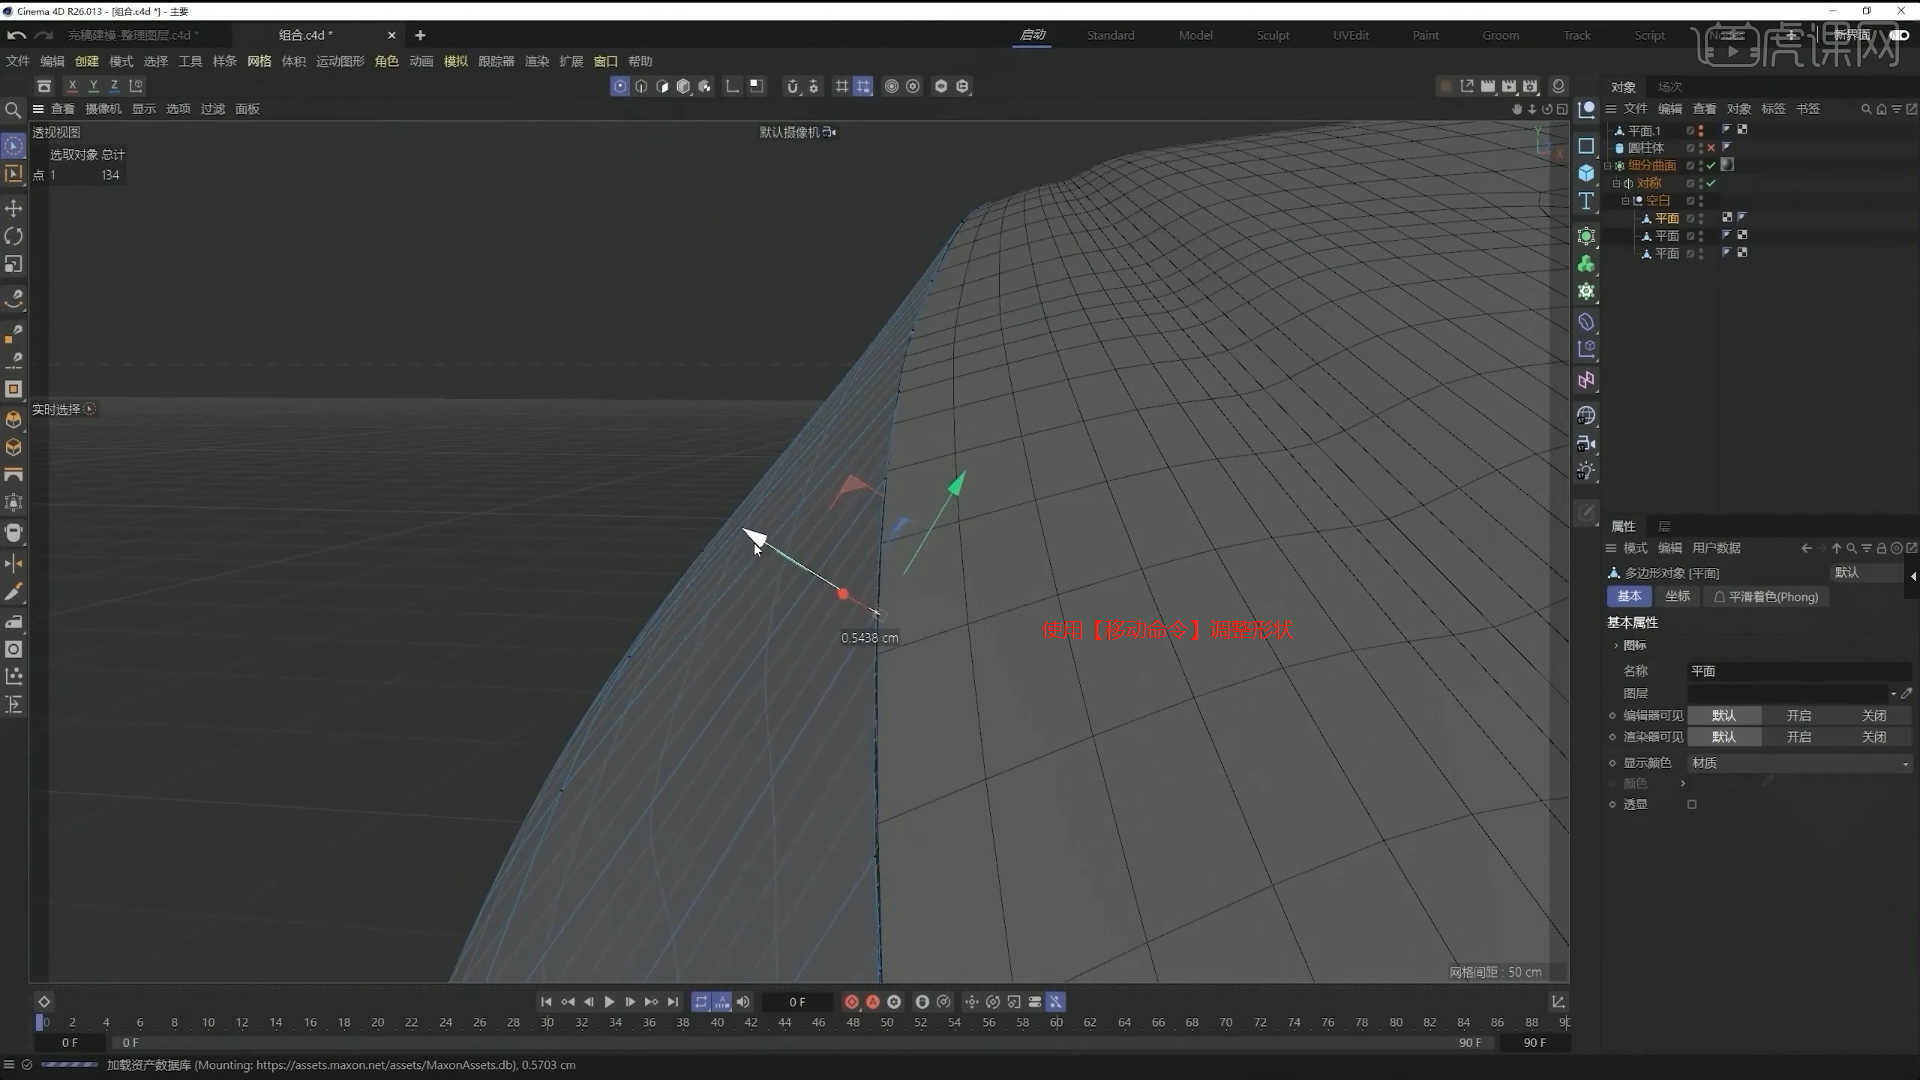Toggle Y axis lock
Screen dimensions: 1920x1080
(93, 86)
